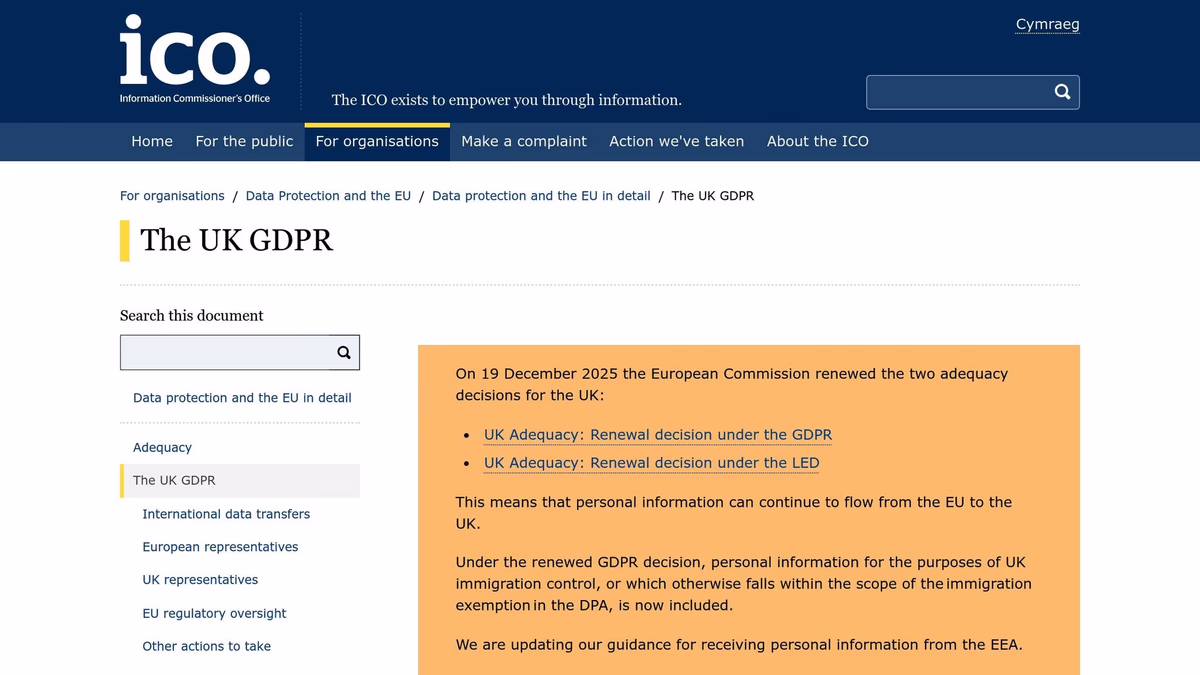1200x675 pixels.
Task: Click the Search this document label
Action: (x=192, y=315)
